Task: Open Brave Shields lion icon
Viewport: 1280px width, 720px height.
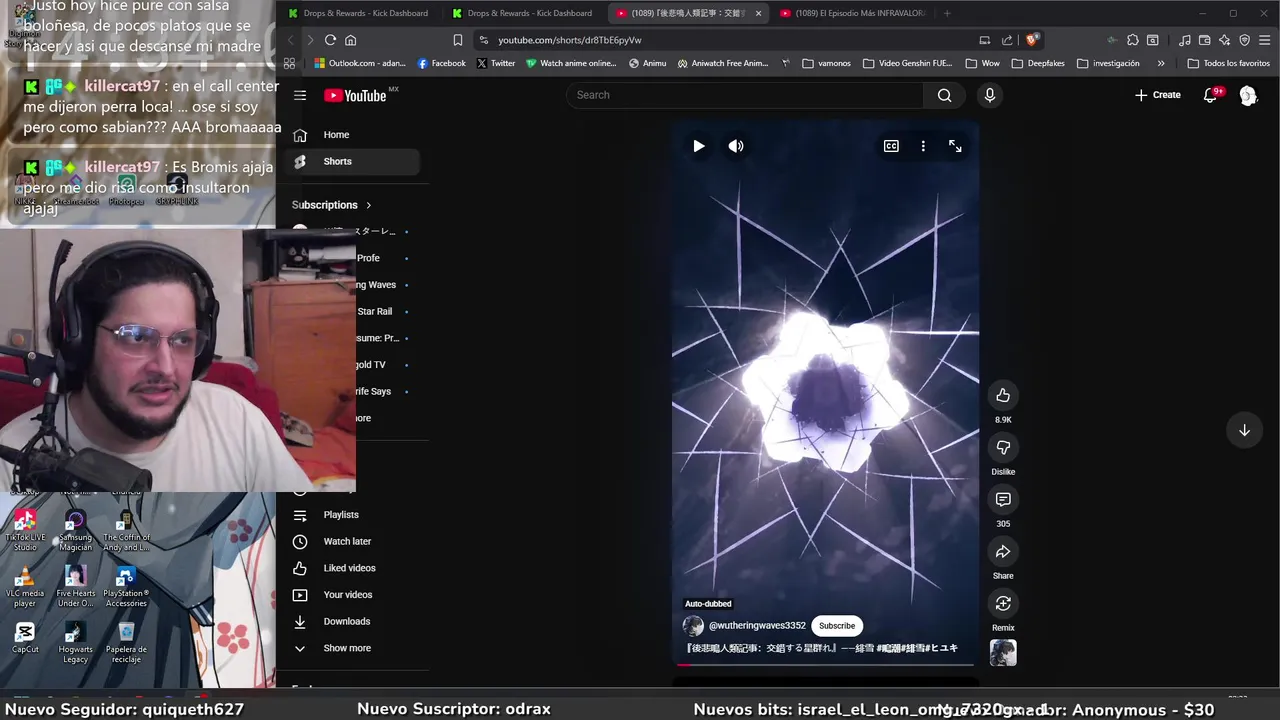Action: 1033,40
